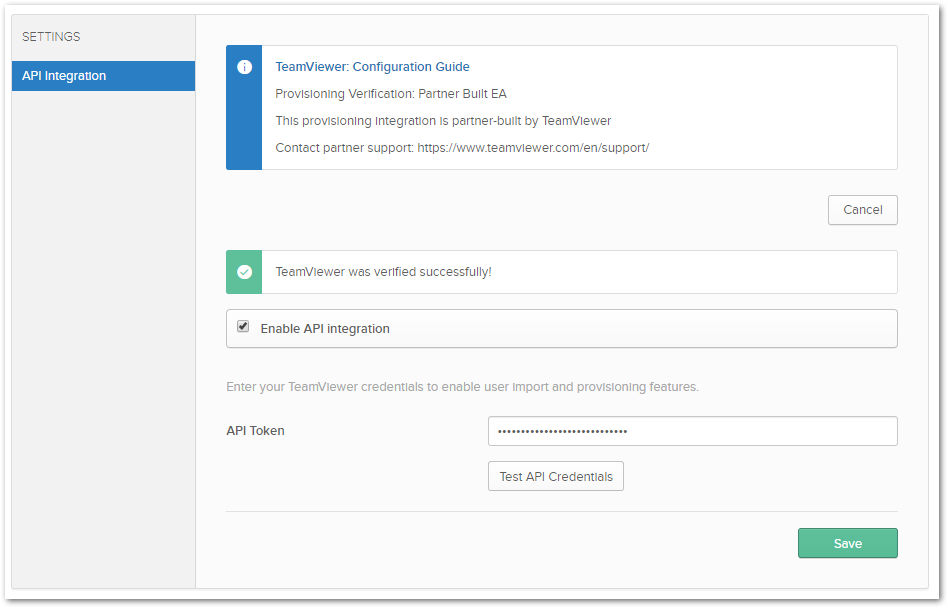Click the SETTINGS sidebar heading
Image resolution: width=948 pixels, height=608 pixels.
pyautogui.click(x=51, y=36)
